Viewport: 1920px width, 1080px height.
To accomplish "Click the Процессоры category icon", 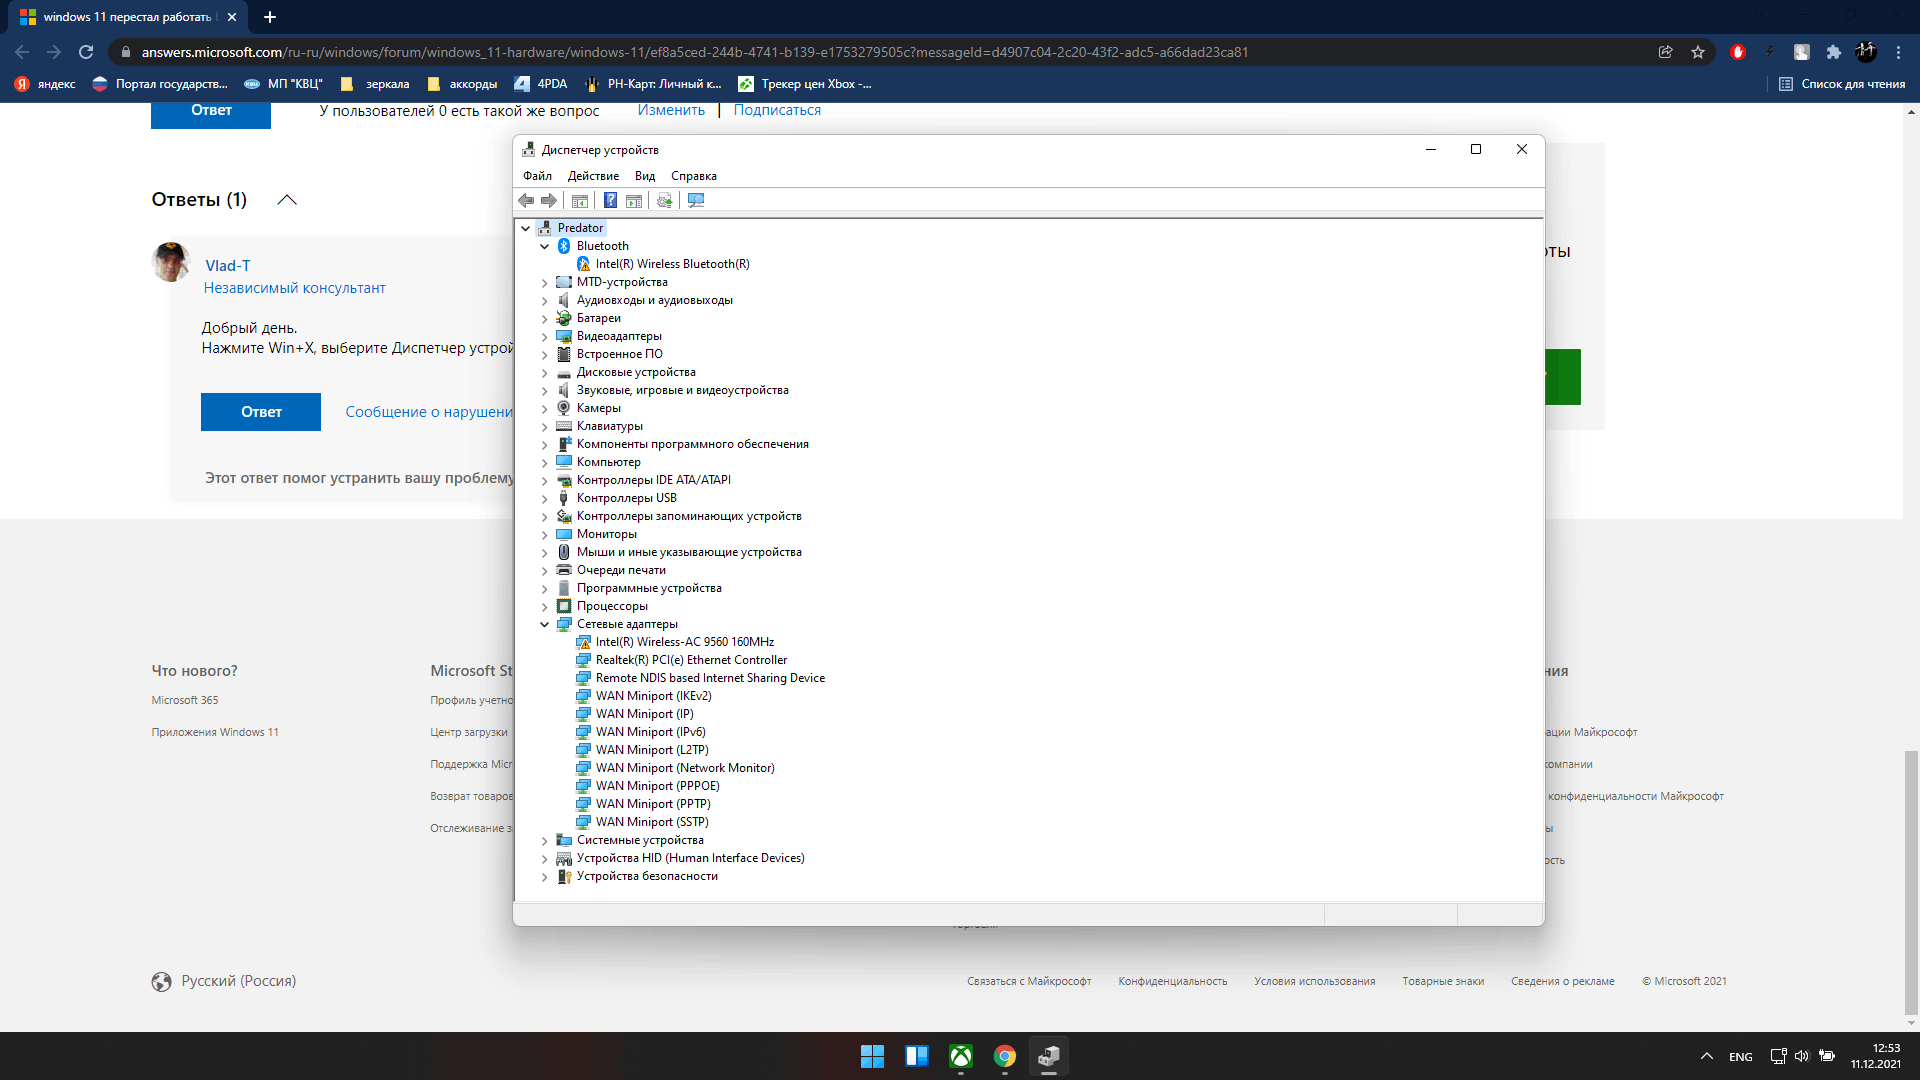I will [x=564, y=606].
